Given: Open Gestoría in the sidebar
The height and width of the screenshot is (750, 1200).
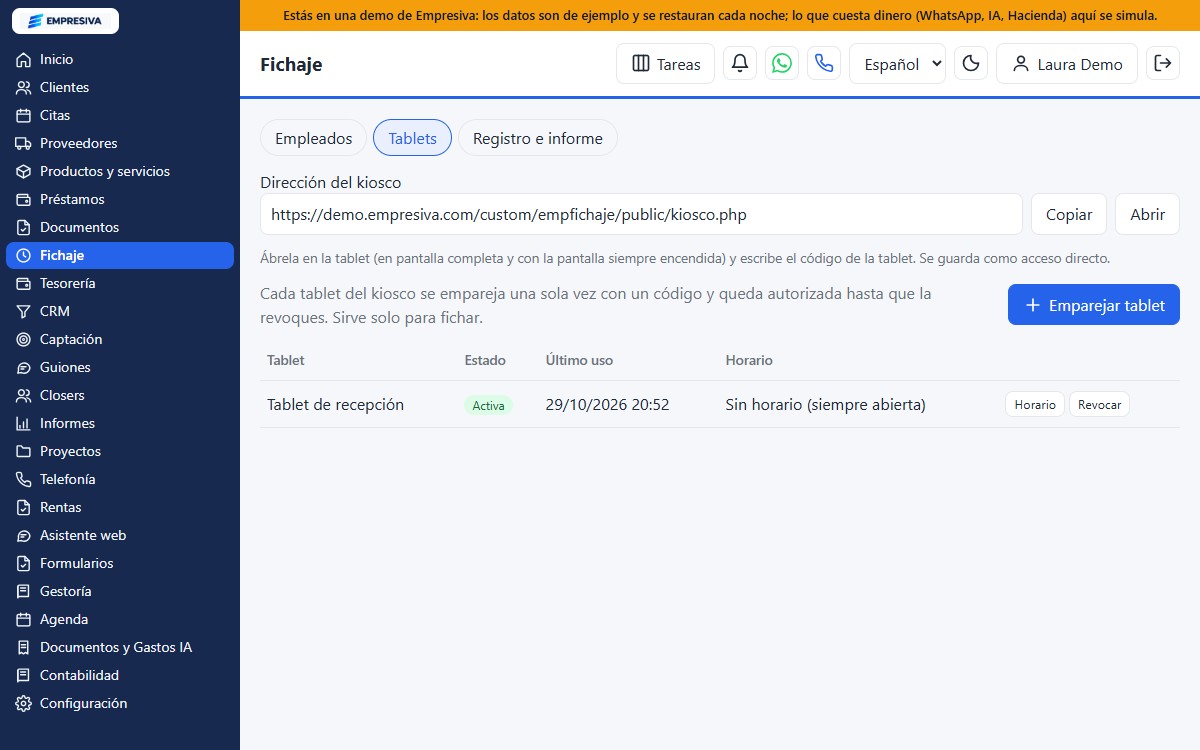Looking at the screenshot, I should point(120,592).
